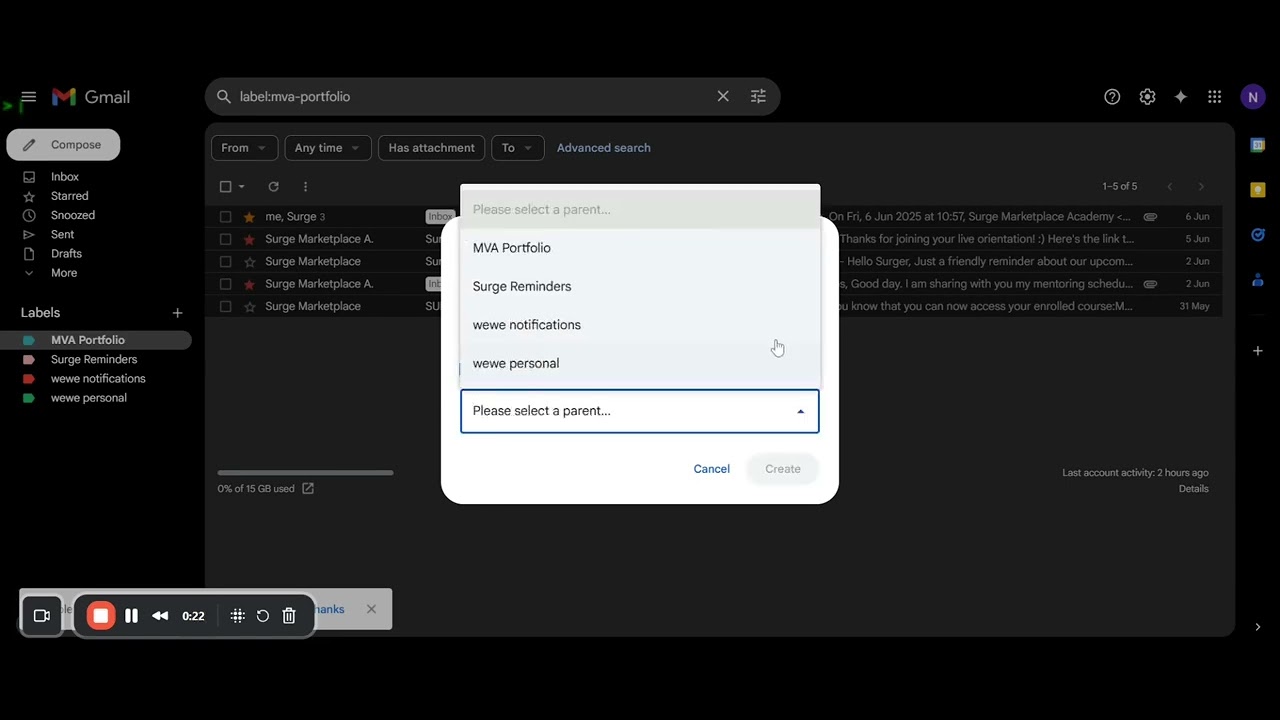Screen dimensions: 1280x720
Task: Hide side panel arrow at bottom right
Action: 1258,627
